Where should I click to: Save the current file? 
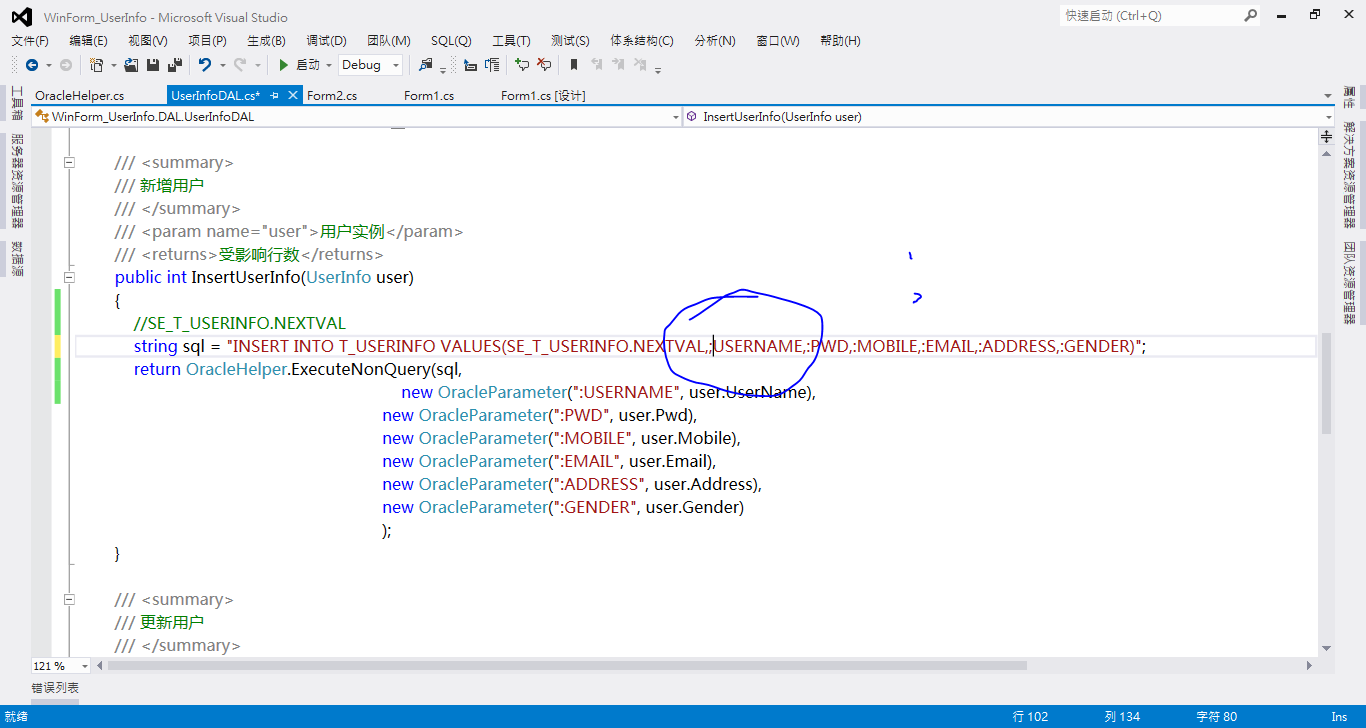click(x=150, y=65)
